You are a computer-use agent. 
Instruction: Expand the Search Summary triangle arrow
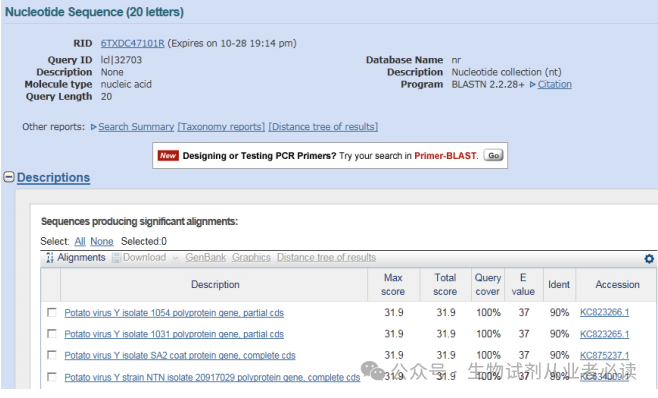(94, 127)
